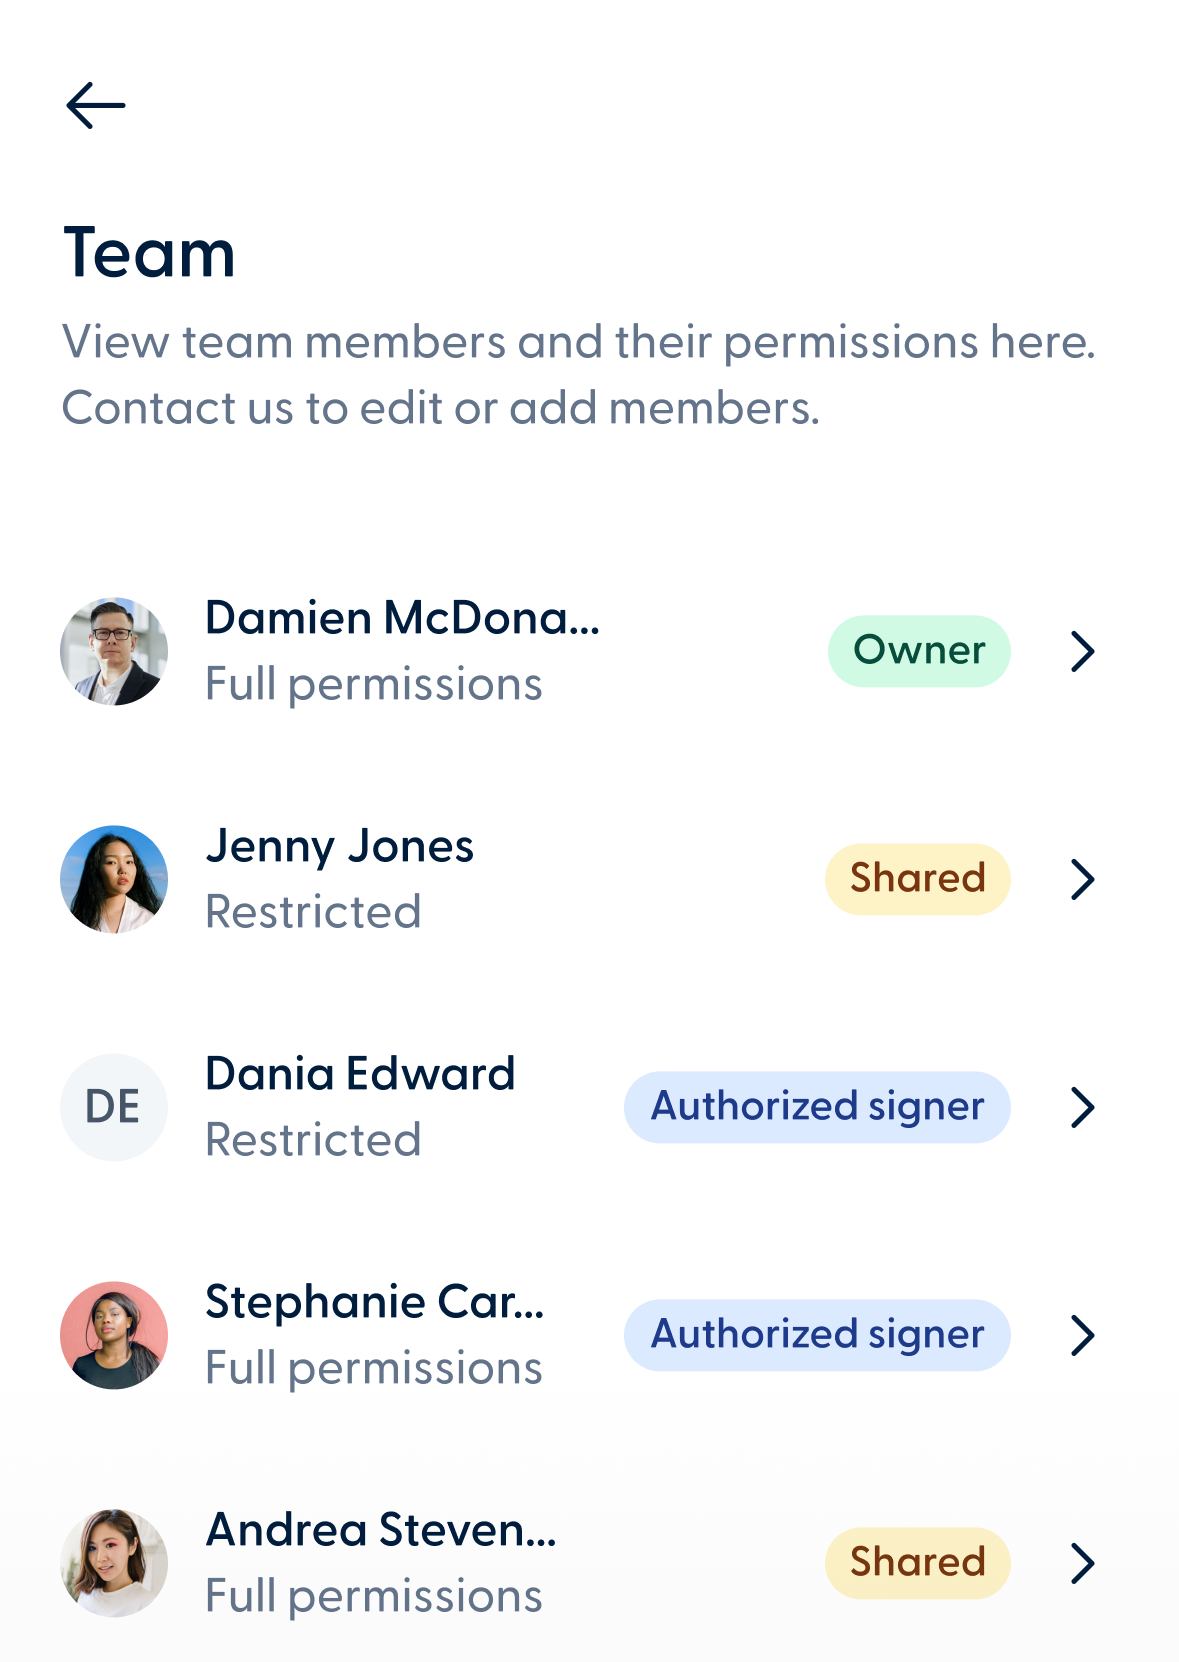Click the Team page heading
Viewport: 1179px width, 1662px height.
pyautogui.click(x=149, y=253)
